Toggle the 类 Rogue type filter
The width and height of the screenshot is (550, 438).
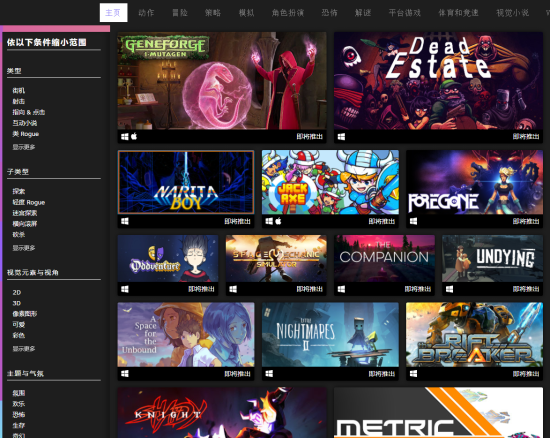pos(26,134)
